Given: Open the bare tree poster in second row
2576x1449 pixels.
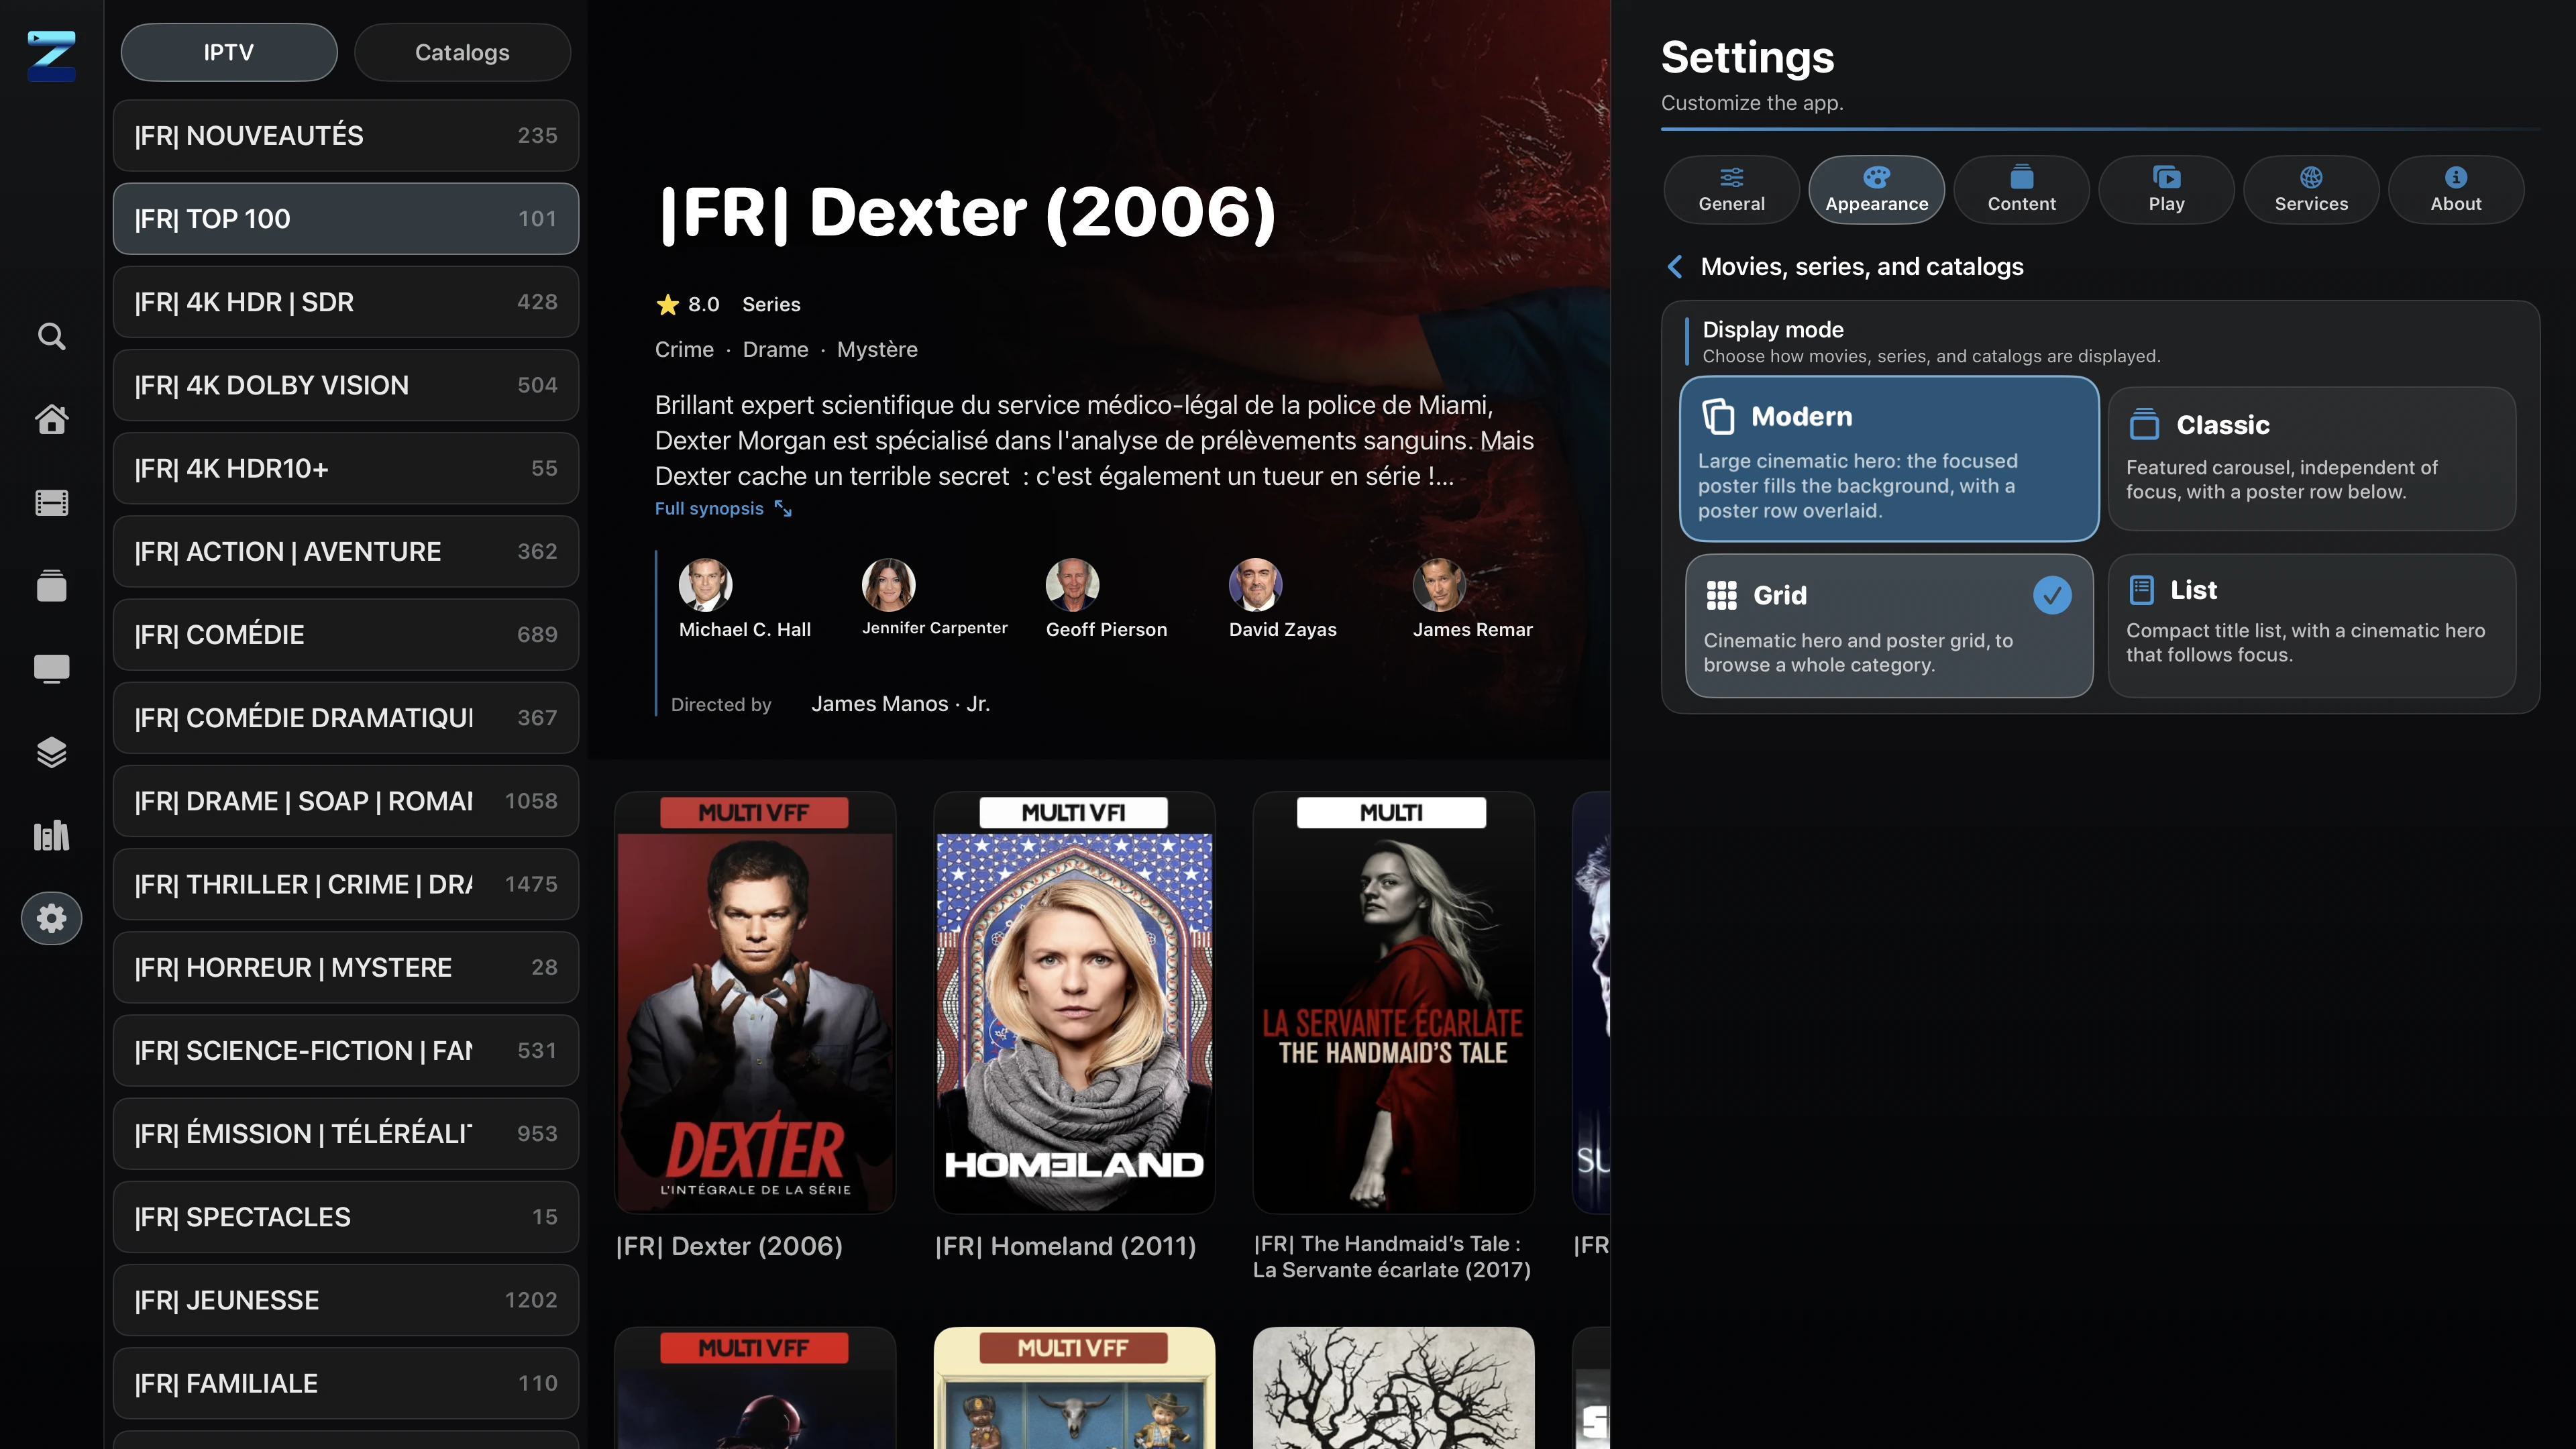Looking at the screenshot, I should (1393, 1388).
